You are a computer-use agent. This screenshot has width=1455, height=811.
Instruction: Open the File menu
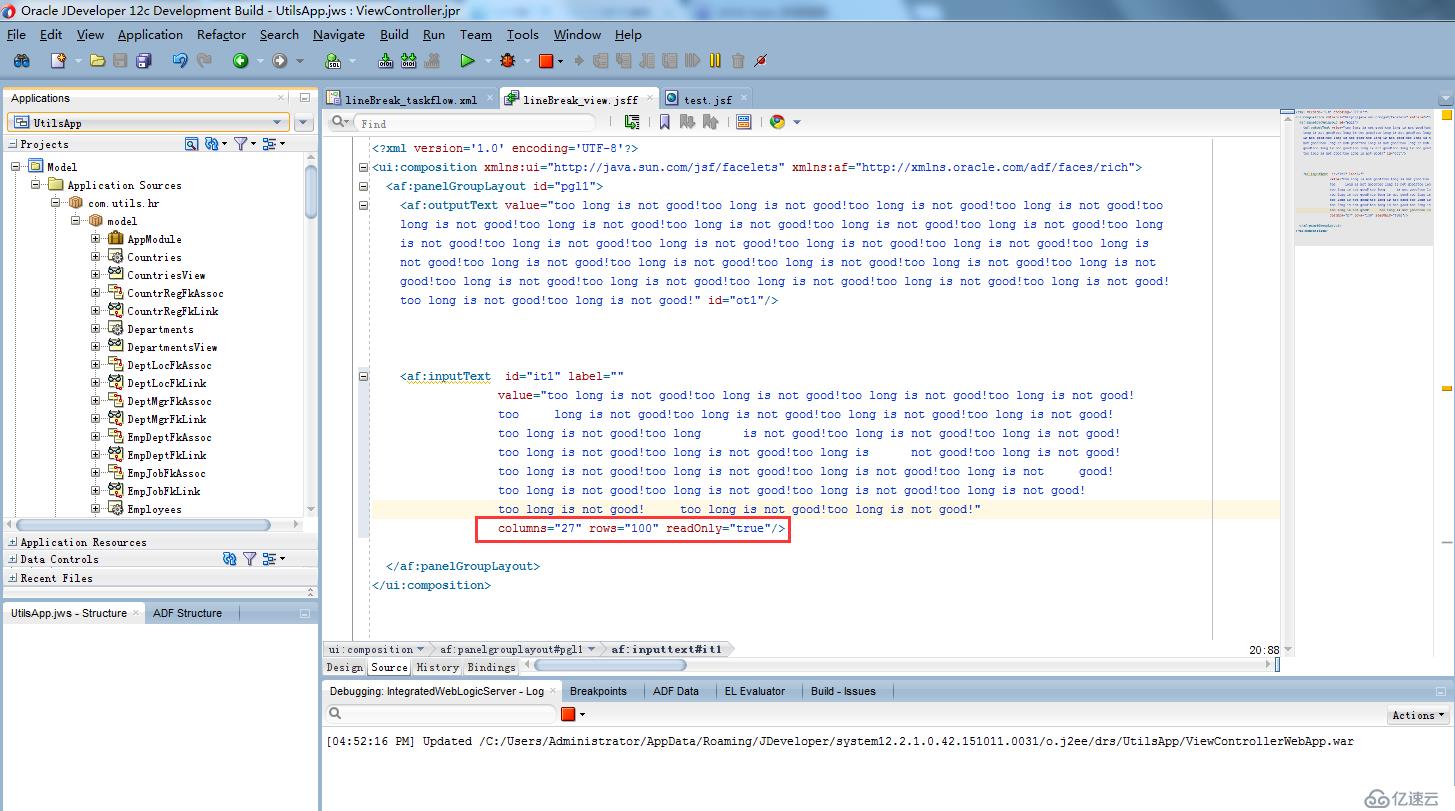[16, 34]
